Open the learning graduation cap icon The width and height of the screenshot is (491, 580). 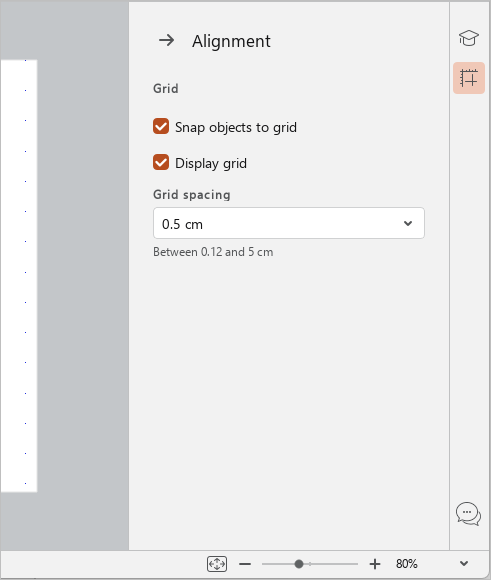[x=468, y=38]
